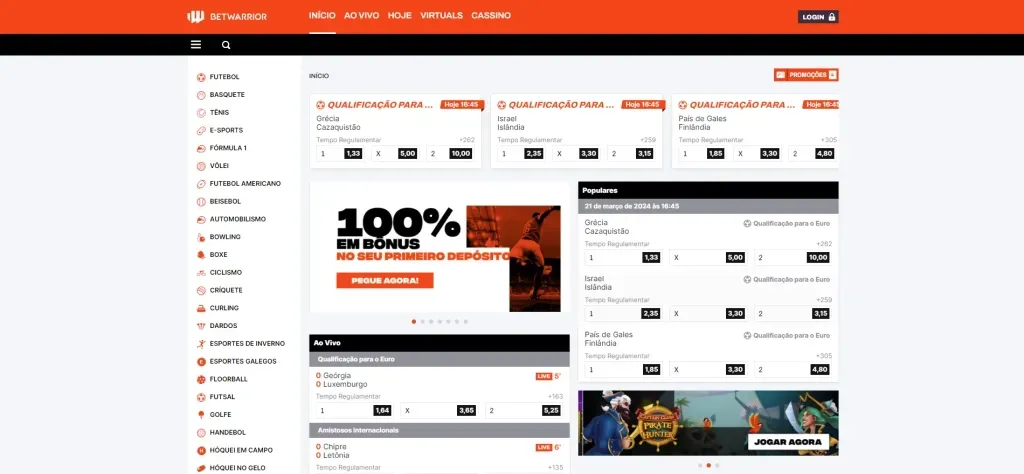Select the Vôlei icon
1024x474 pixels.
point(201,166)
